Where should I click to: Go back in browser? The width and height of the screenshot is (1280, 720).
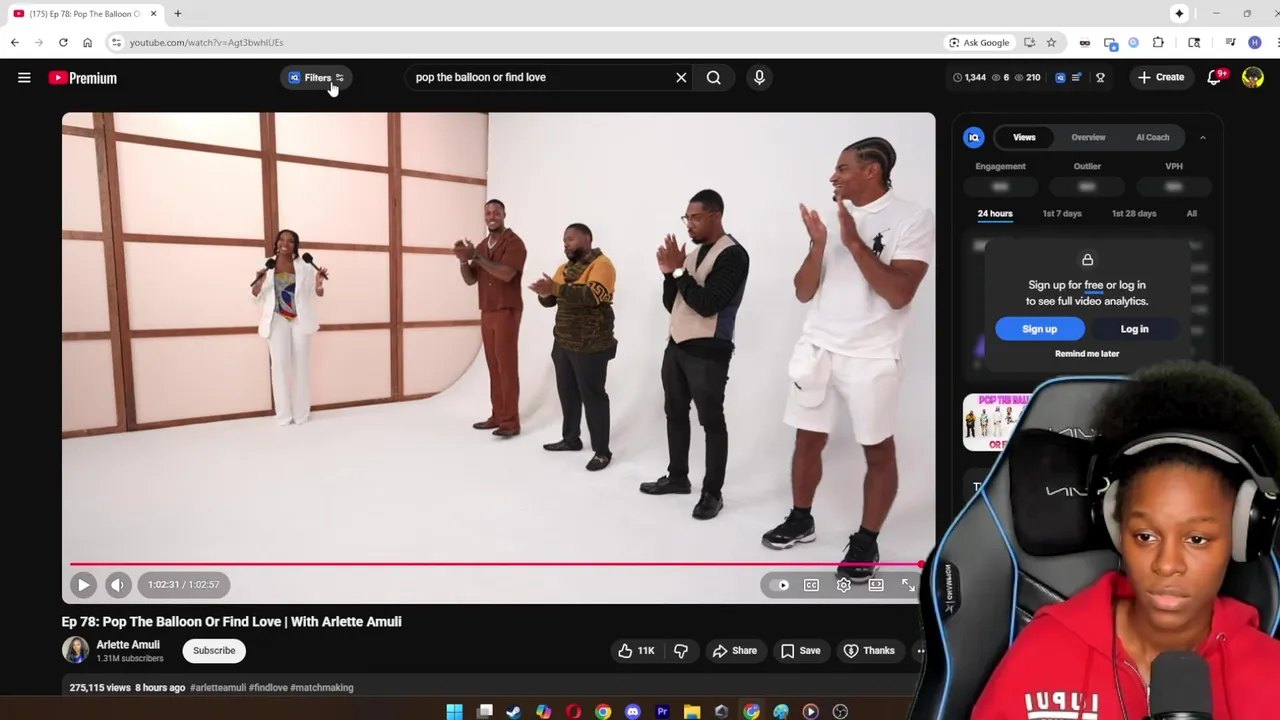pyautogui.click(x=14, y=42)
